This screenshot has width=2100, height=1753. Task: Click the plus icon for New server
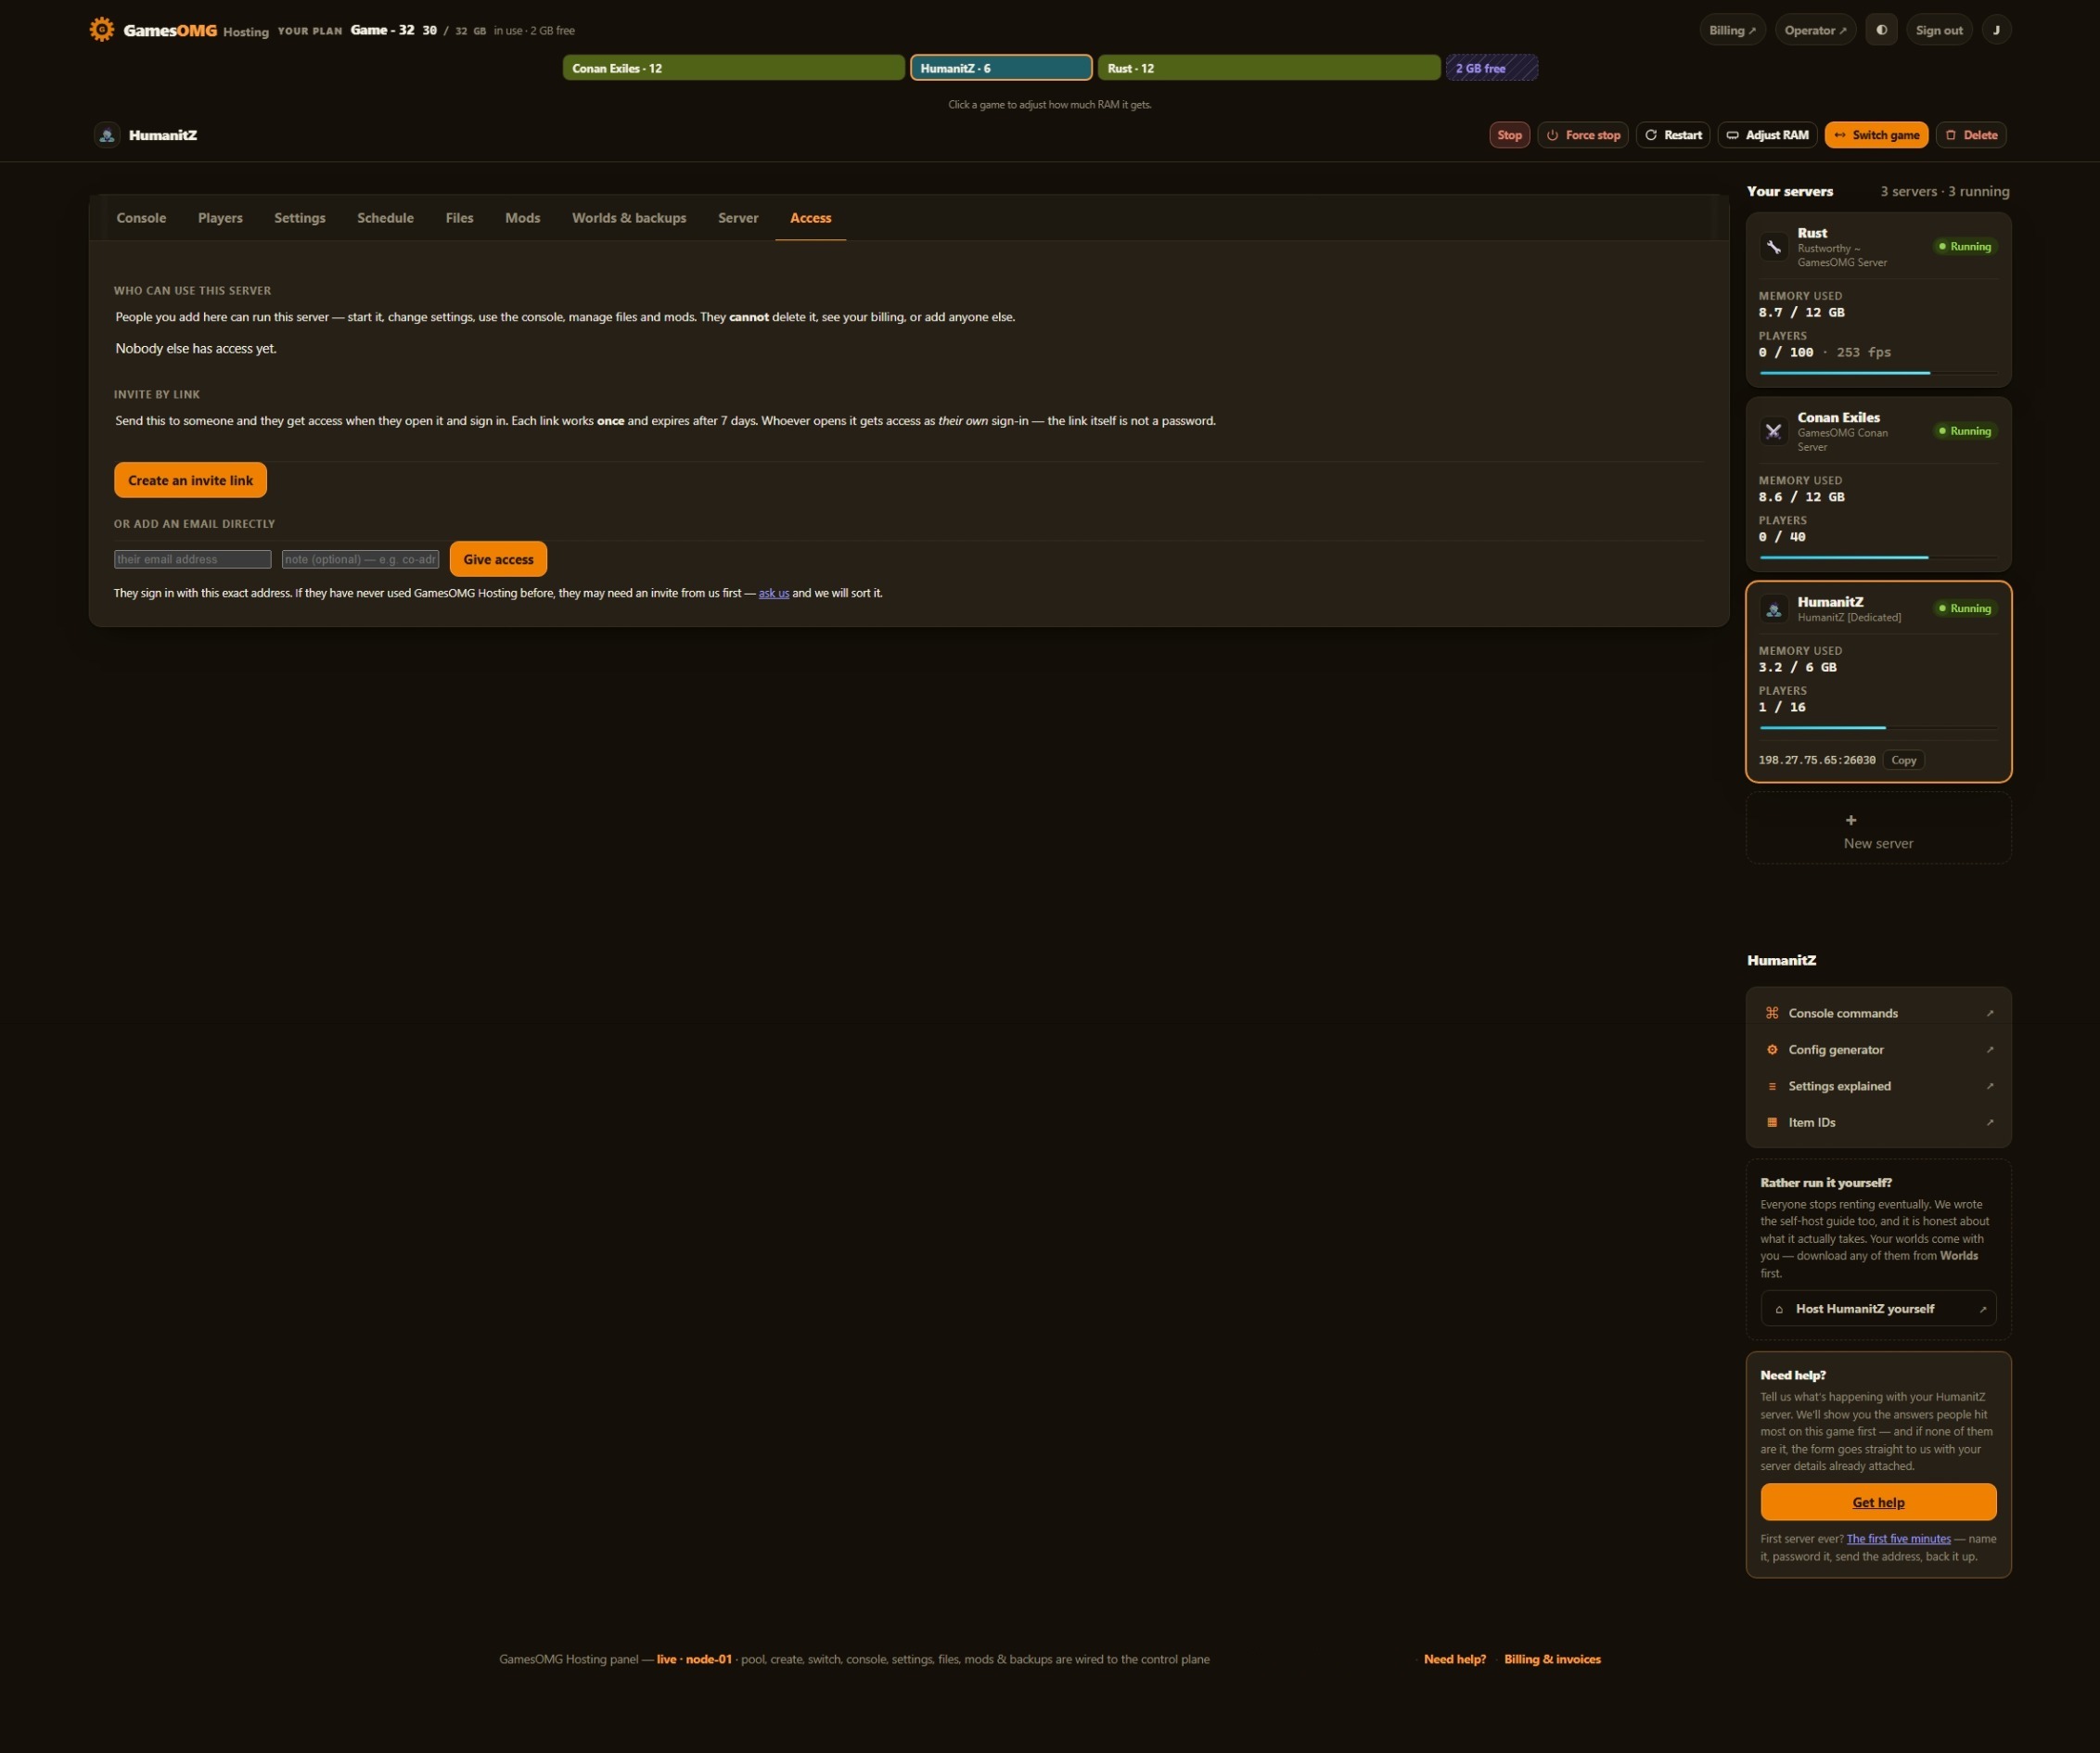pos(1850,820)
